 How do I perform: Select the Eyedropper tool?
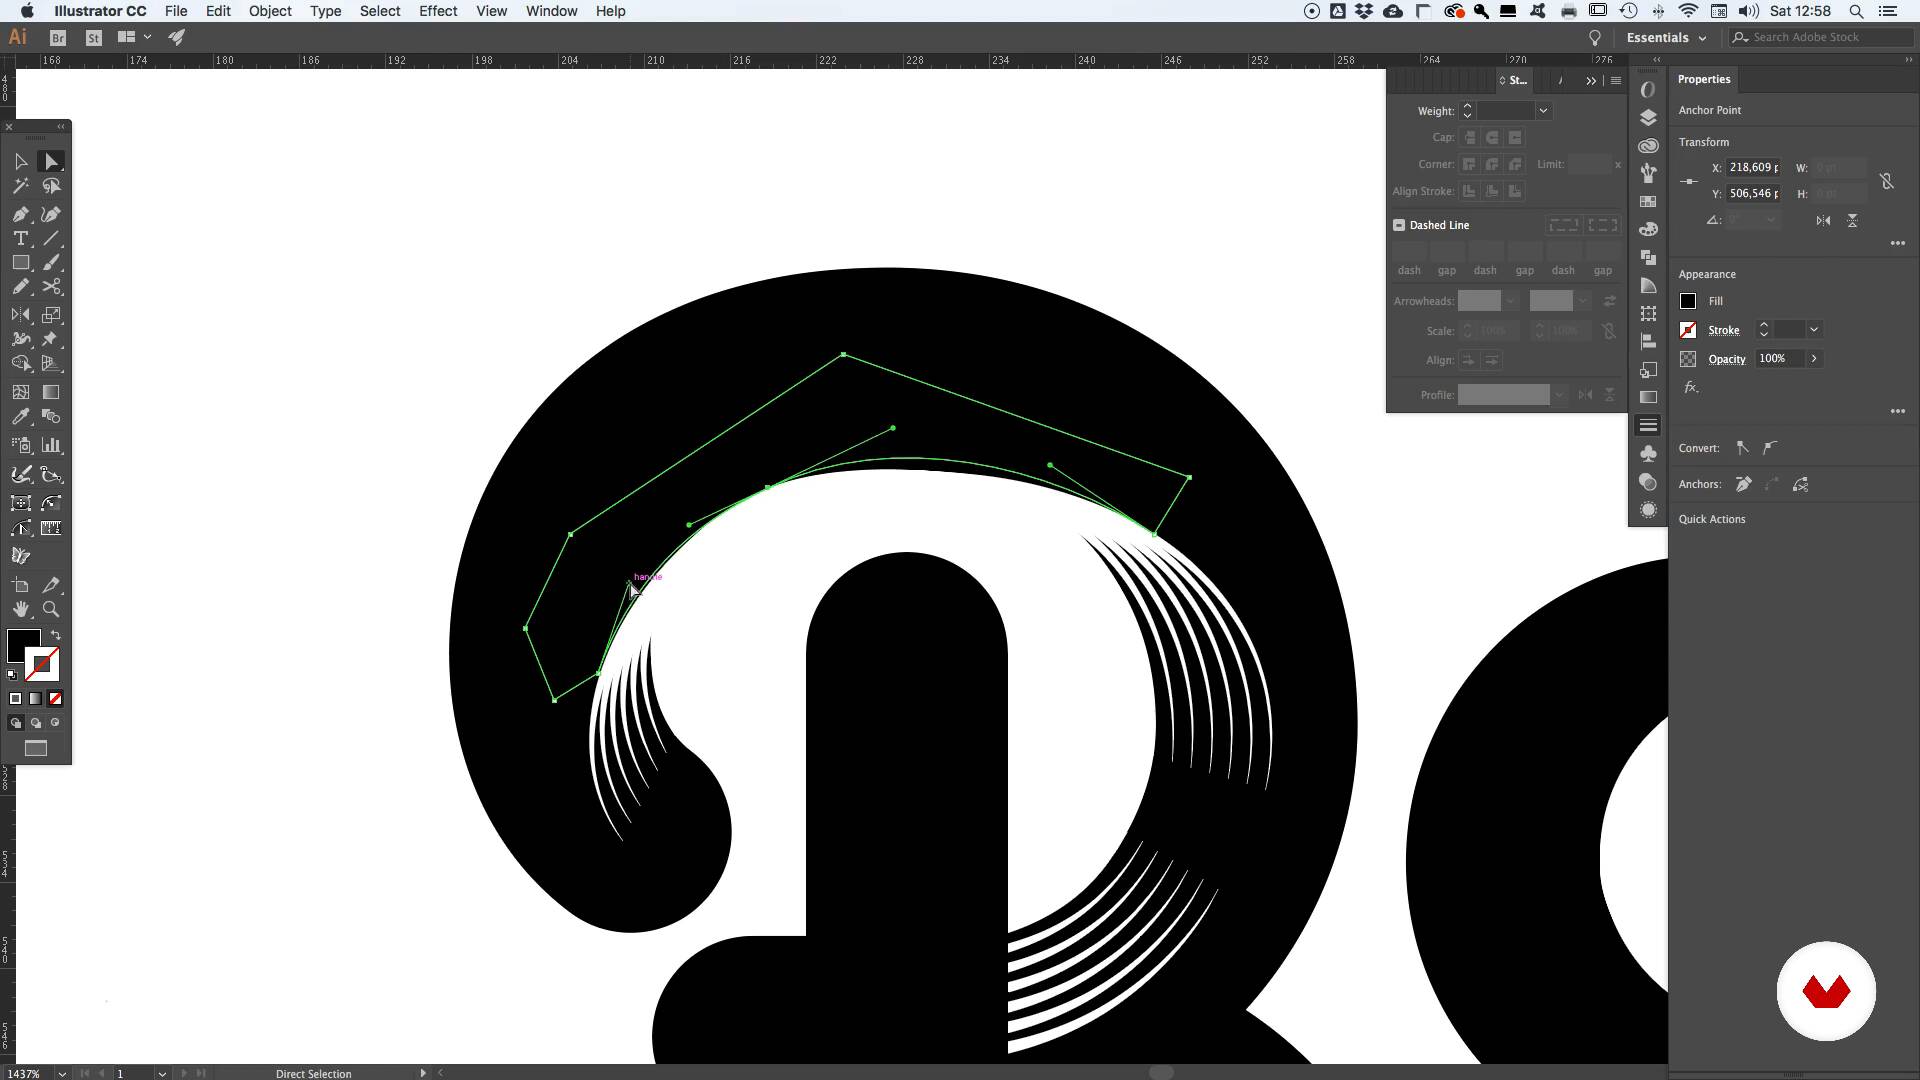21,417
